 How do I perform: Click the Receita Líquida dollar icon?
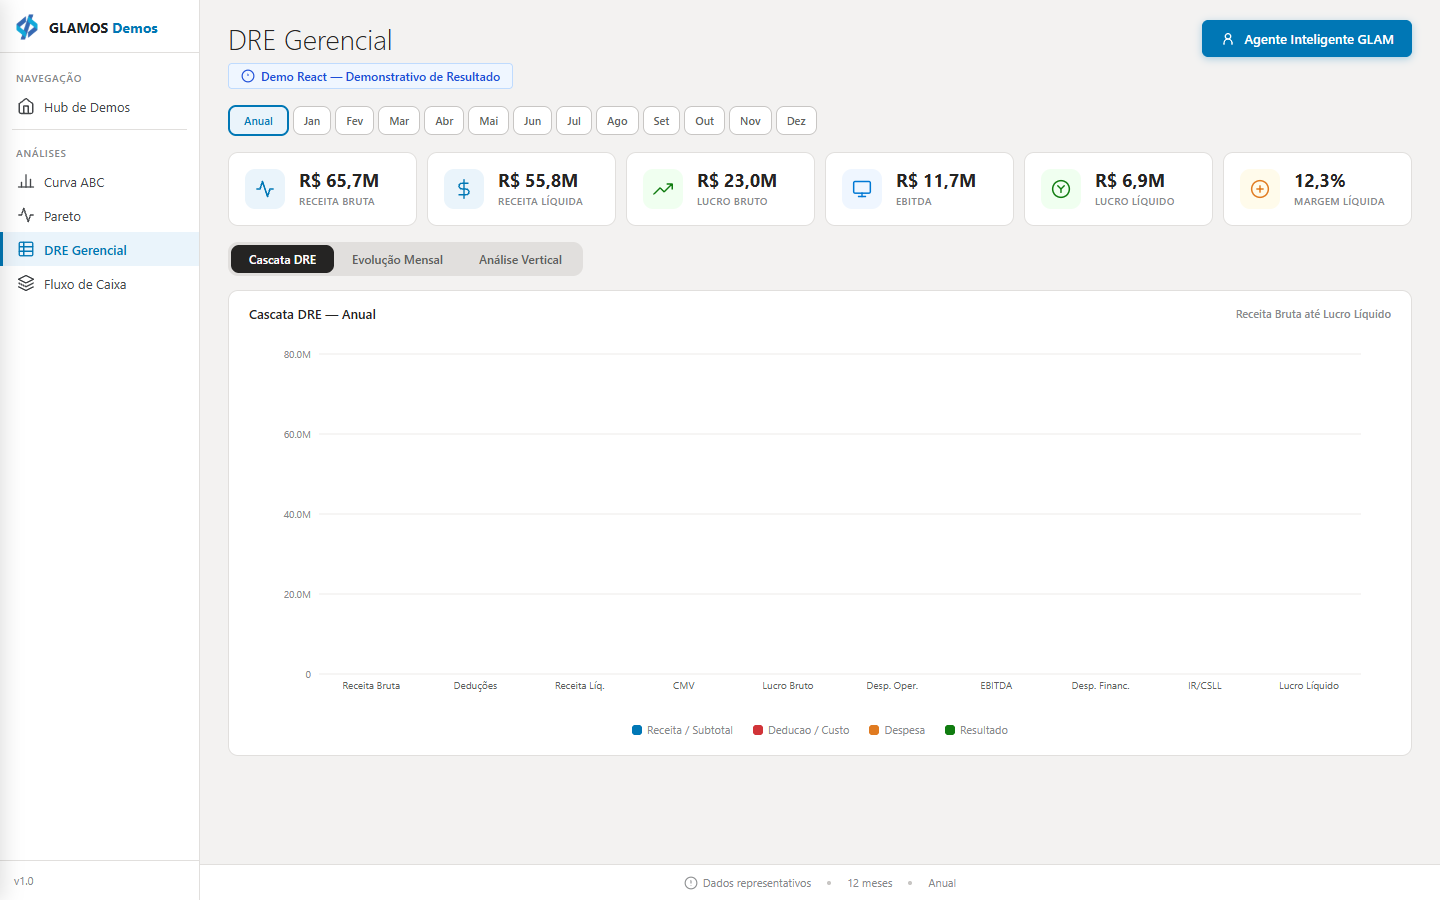464,189
